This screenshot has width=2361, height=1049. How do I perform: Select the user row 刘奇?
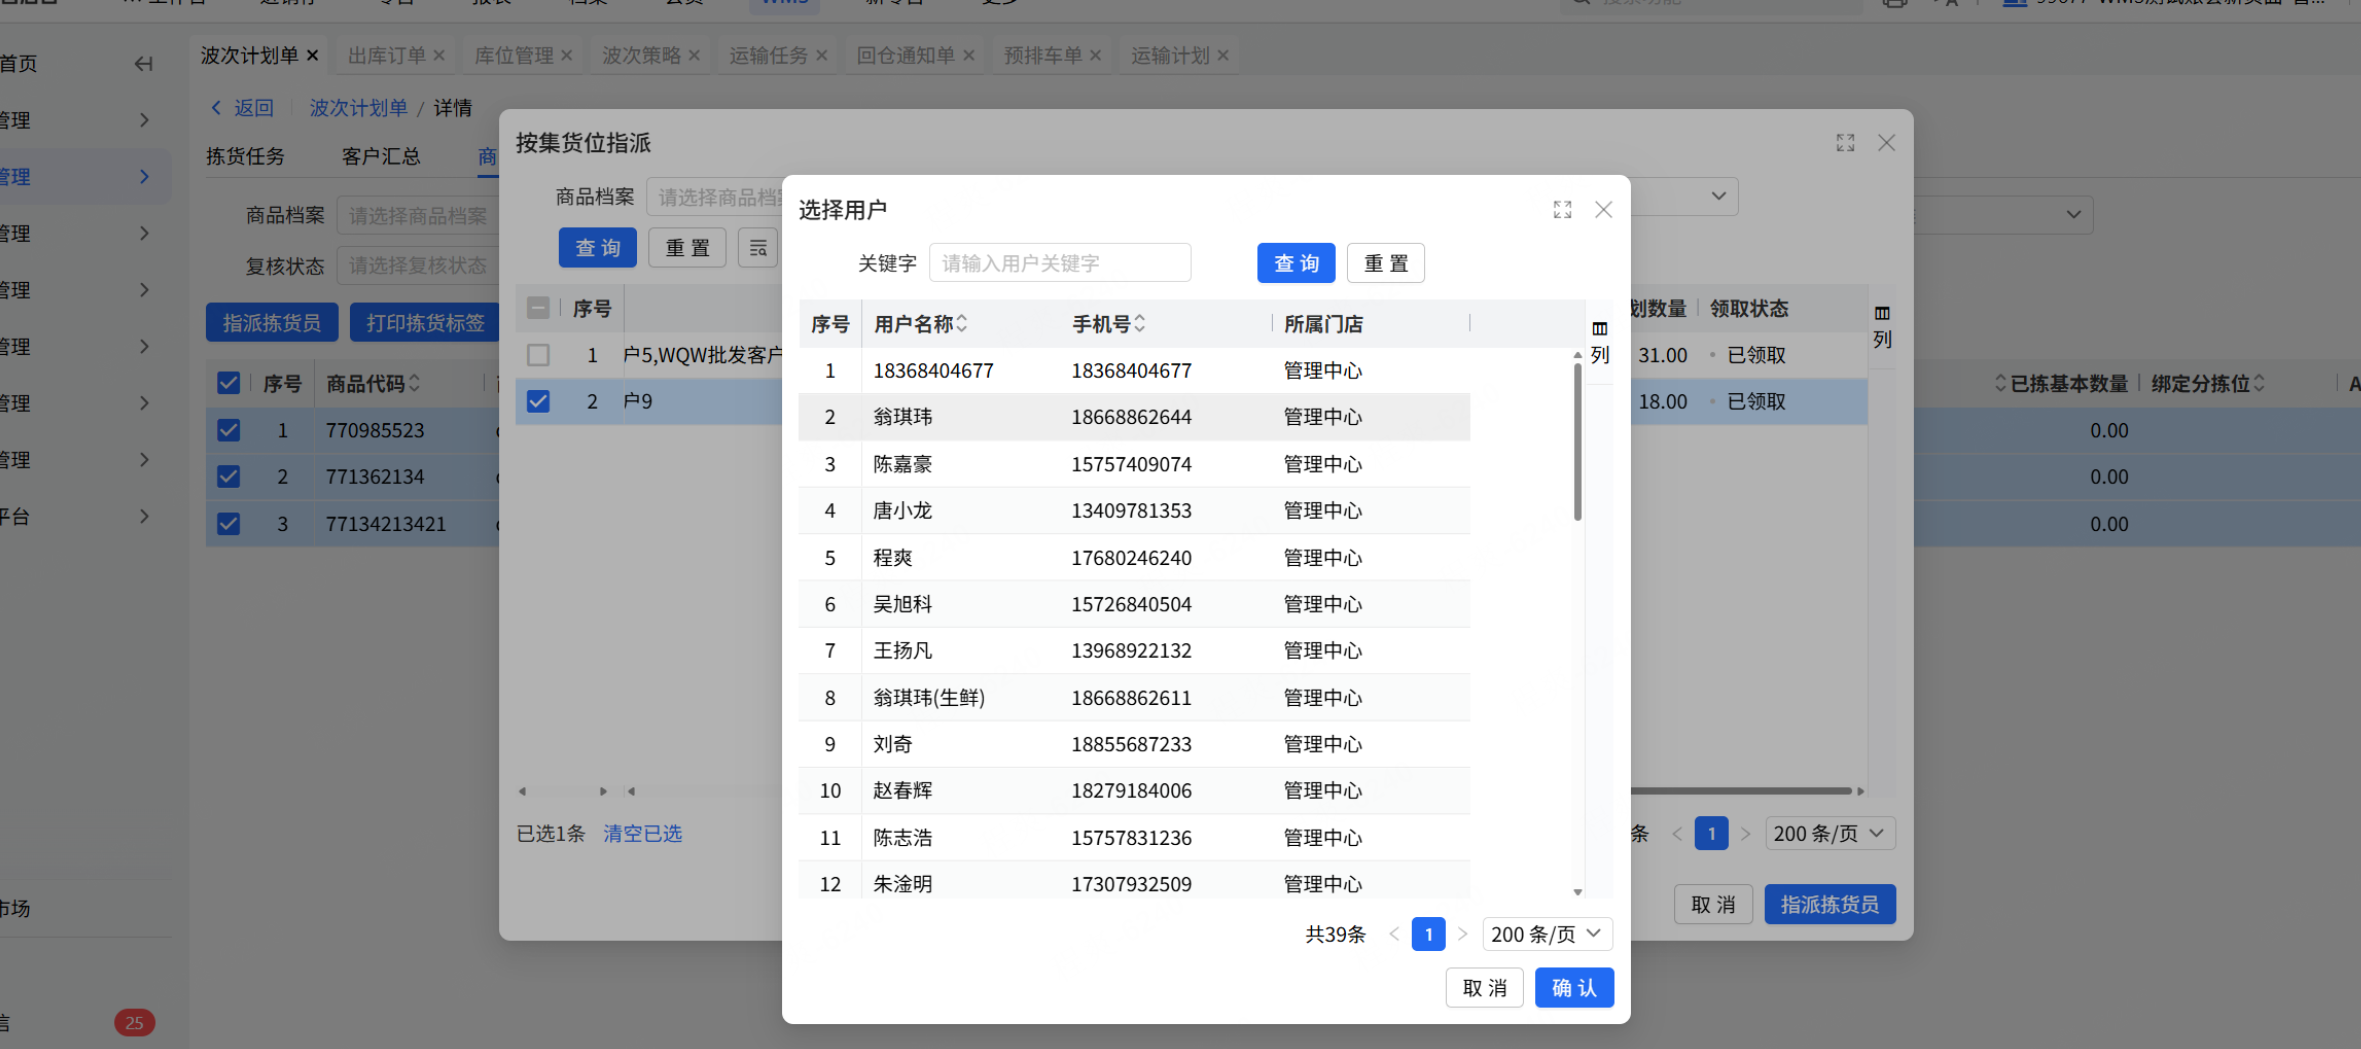click(x=1134, y=744)
